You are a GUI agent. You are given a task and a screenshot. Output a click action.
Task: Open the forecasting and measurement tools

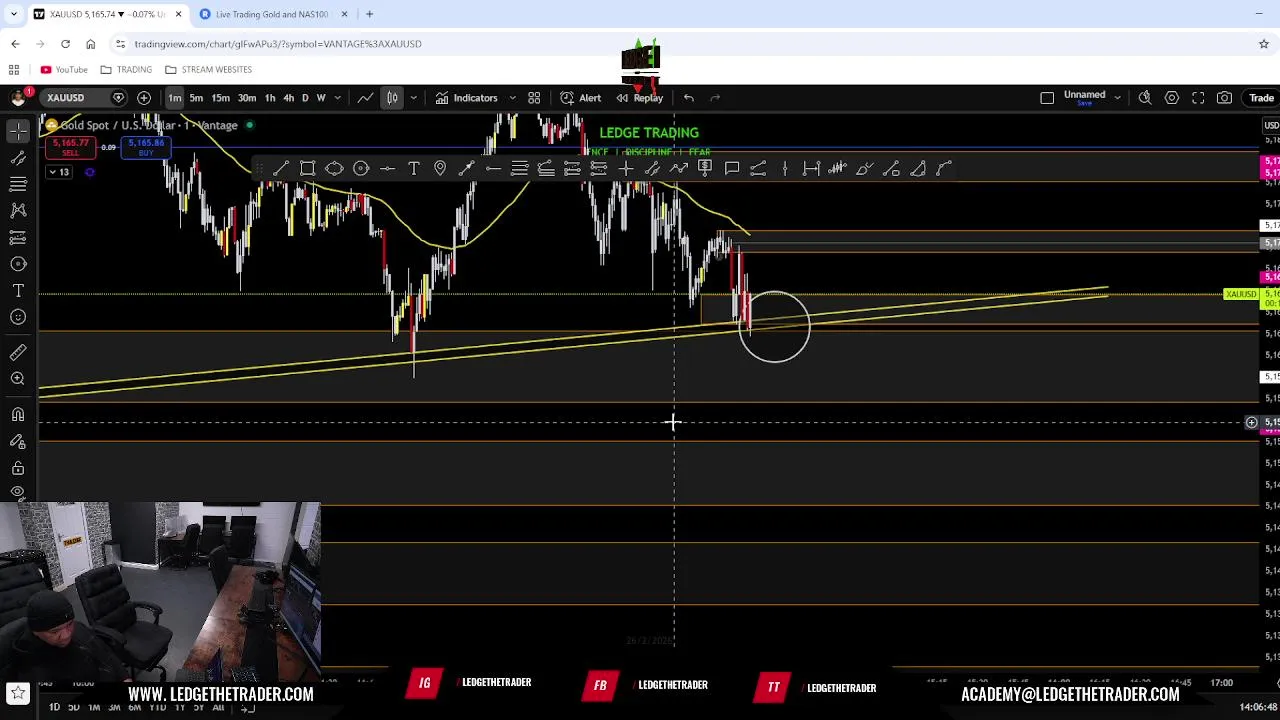(x=18, y=237)
